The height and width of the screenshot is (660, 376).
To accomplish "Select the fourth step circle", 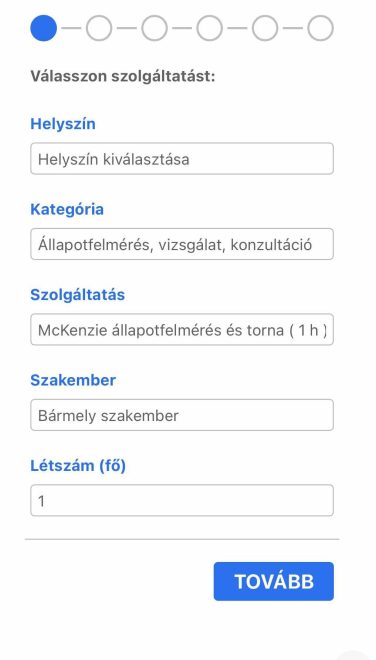I will [x=209, y=28].
